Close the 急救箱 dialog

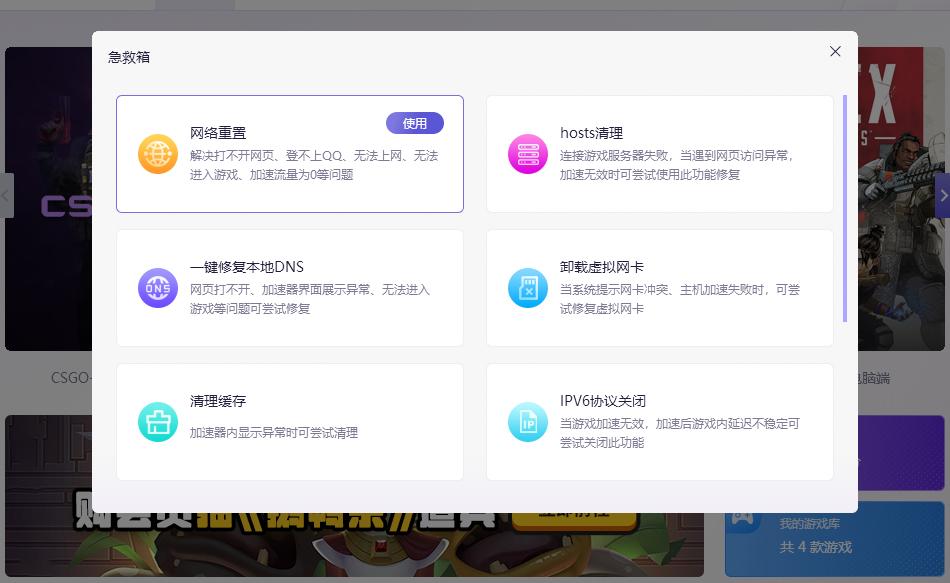pos(835,51)
